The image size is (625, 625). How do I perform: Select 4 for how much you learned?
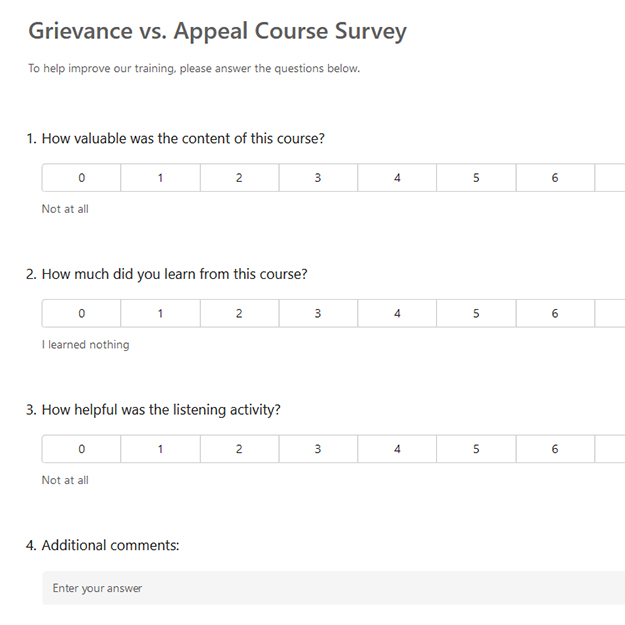[397, 313]
